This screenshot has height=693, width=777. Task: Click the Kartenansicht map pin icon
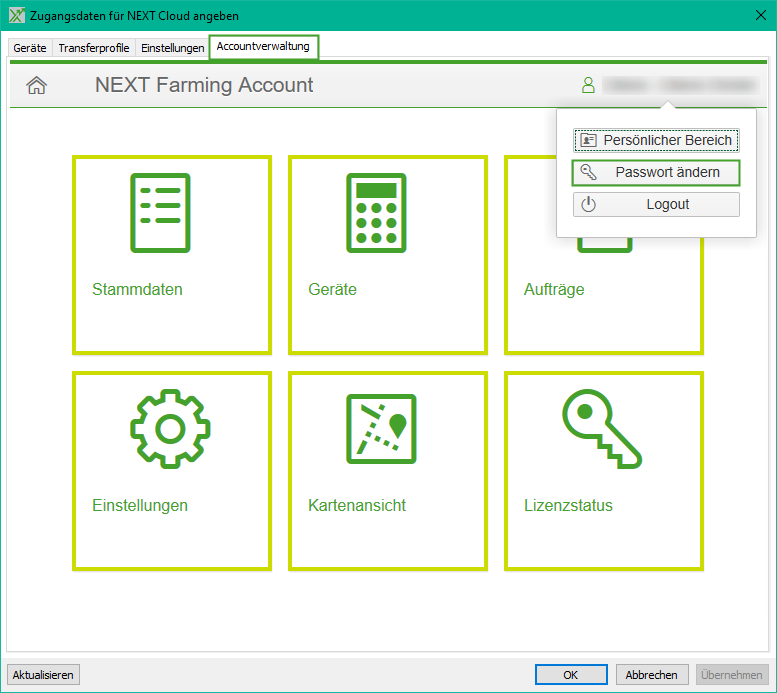pos(381,428)
